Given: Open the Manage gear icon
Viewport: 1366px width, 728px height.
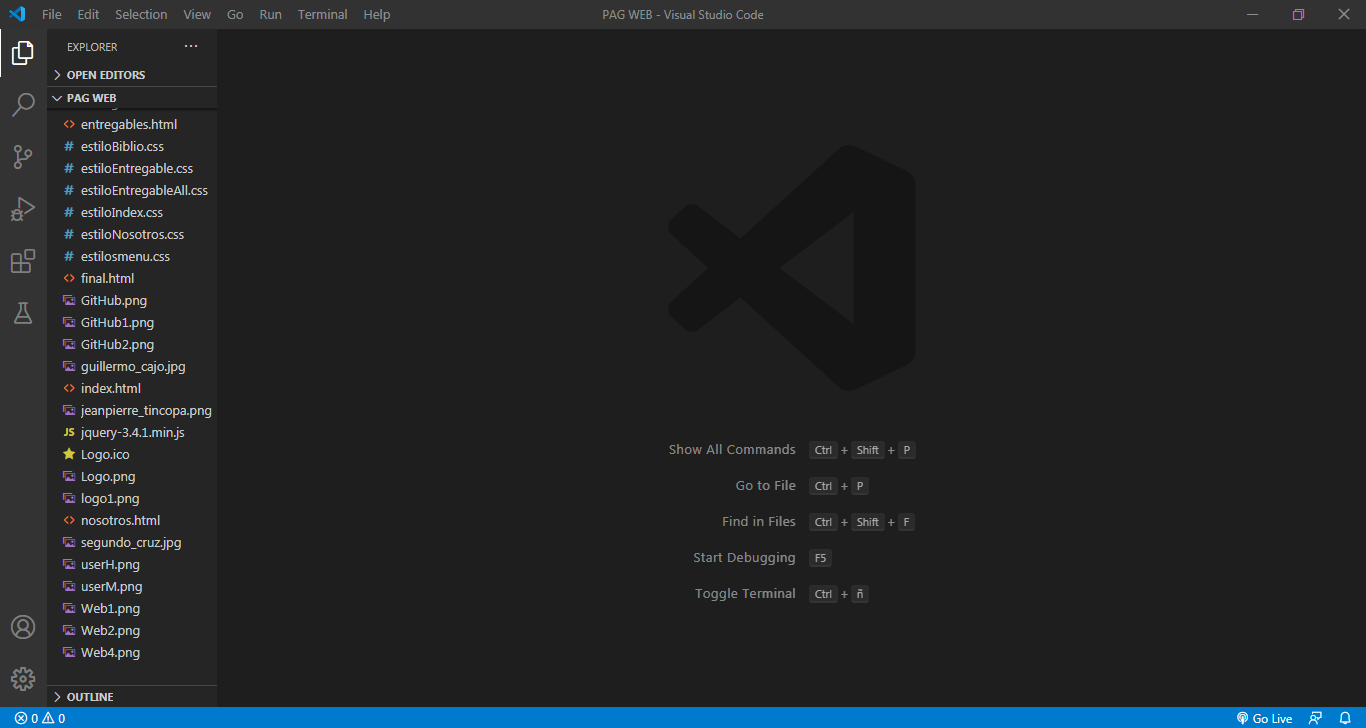Looking at the screenshot, I should [23, 679].
